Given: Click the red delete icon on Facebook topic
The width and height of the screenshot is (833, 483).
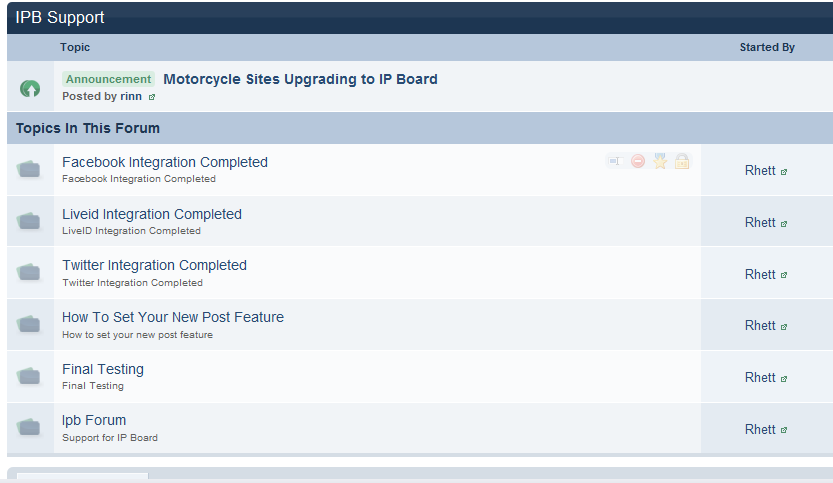Looking at the screenshot, I should coord(637,161).
